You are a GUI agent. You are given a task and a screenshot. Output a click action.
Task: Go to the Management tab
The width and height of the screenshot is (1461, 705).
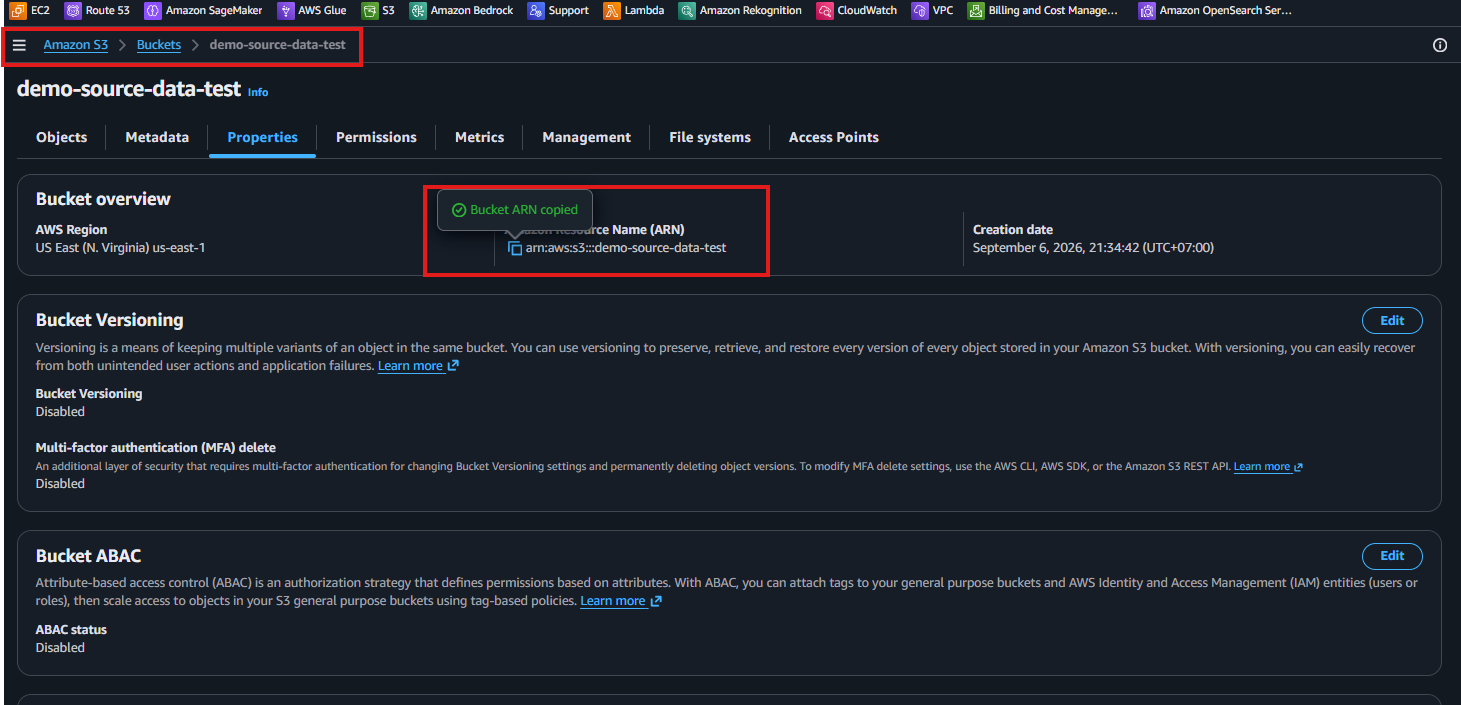point(586,137)
